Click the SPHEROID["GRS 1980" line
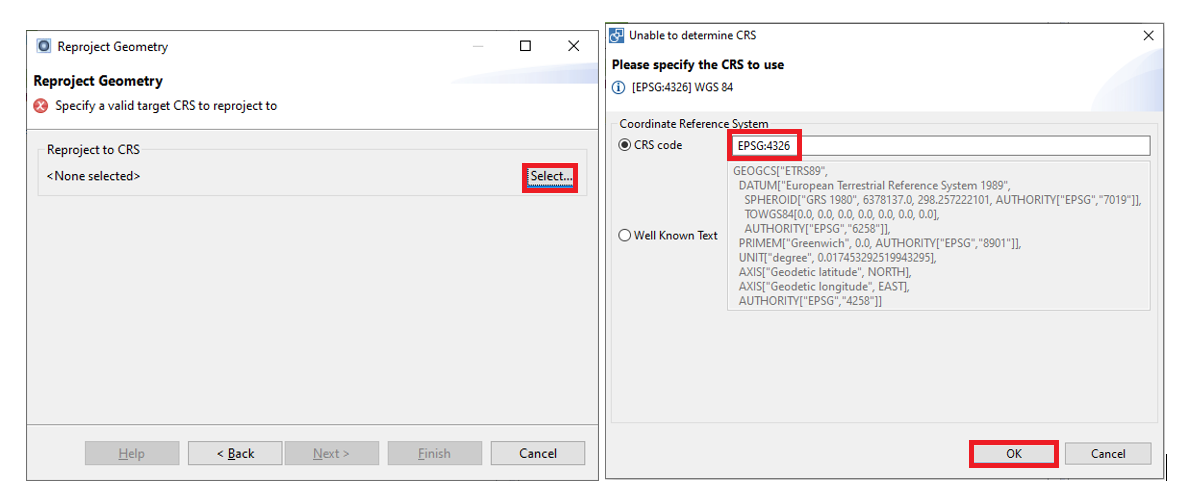The width and height of the screenshot is (1190, 495). pos(943,200)
